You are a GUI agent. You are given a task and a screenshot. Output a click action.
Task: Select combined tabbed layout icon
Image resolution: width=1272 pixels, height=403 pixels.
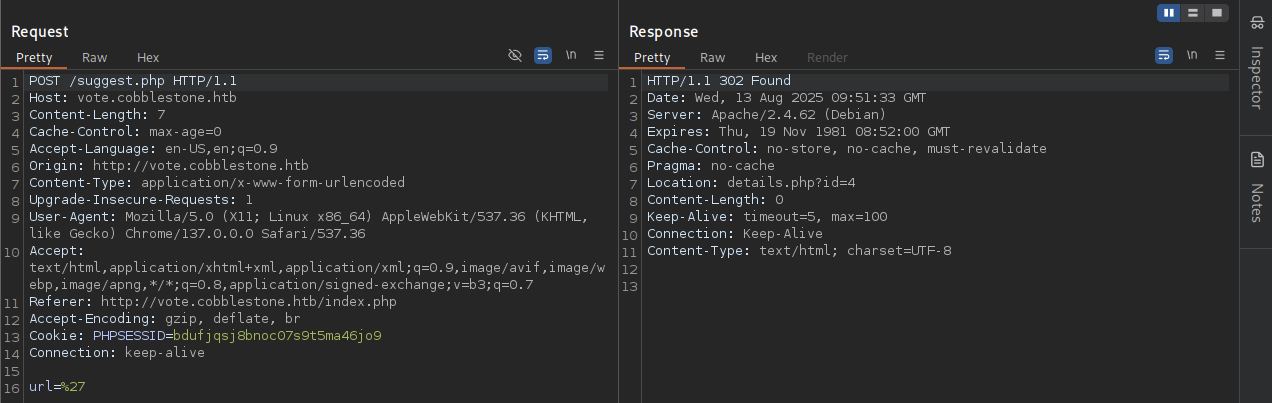pyautogui.click(x=1216, y=13)
